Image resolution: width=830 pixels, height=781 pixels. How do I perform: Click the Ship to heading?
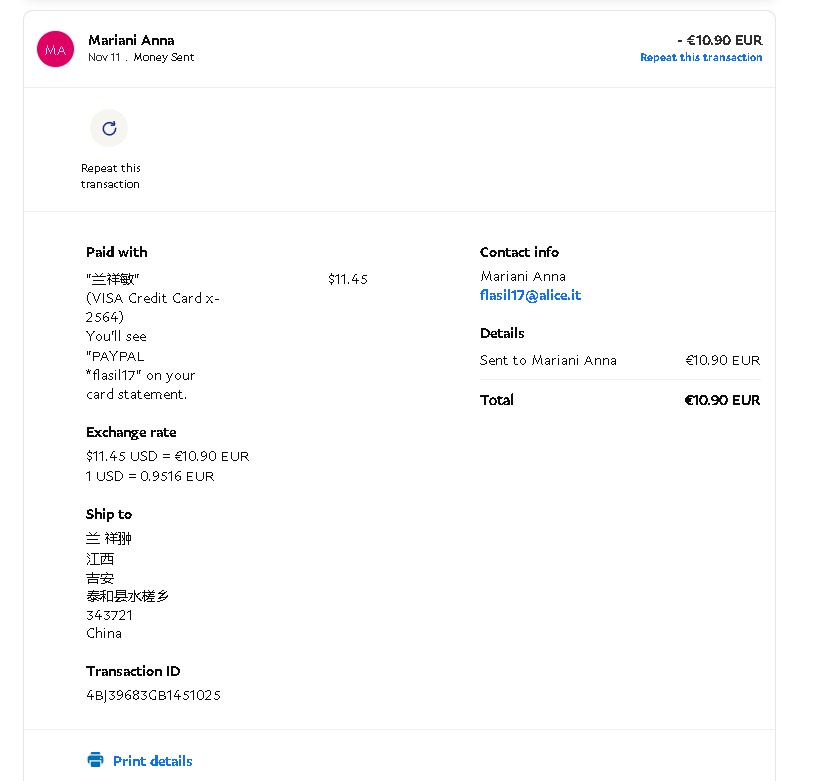click(x=109, y=514)
